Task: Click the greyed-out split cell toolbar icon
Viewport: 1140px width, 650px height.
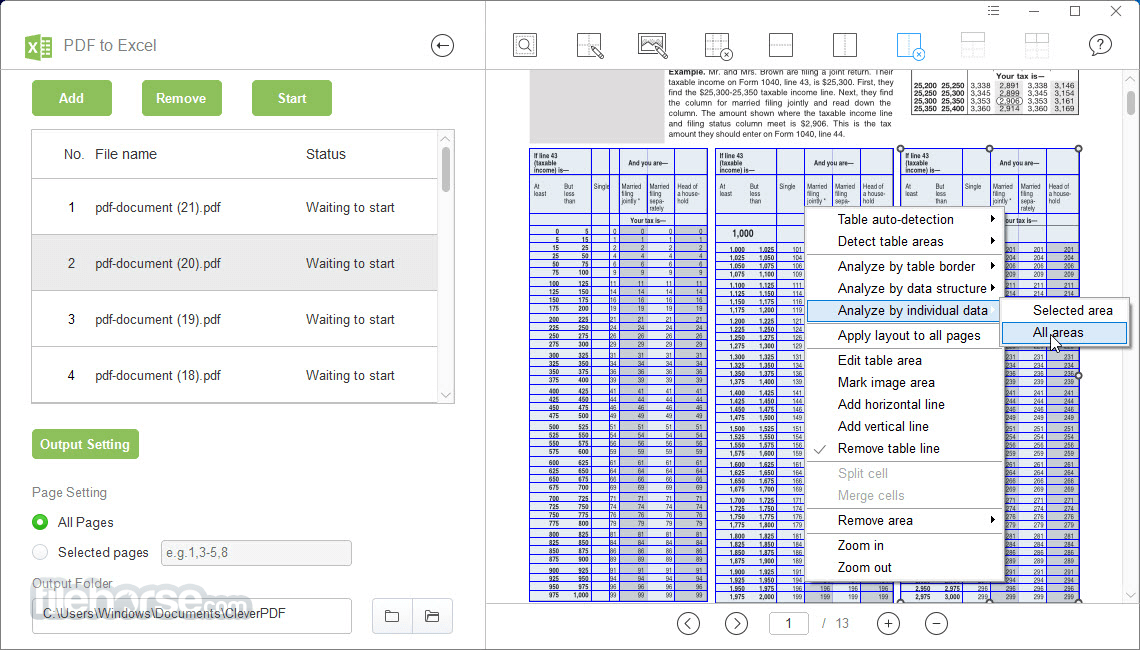Action: click(1036, 45)
